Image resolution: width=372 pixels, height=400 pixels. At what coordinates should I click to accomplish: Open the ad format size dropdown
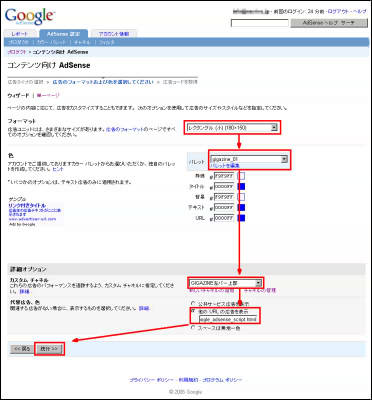click(x=232, y=128)
